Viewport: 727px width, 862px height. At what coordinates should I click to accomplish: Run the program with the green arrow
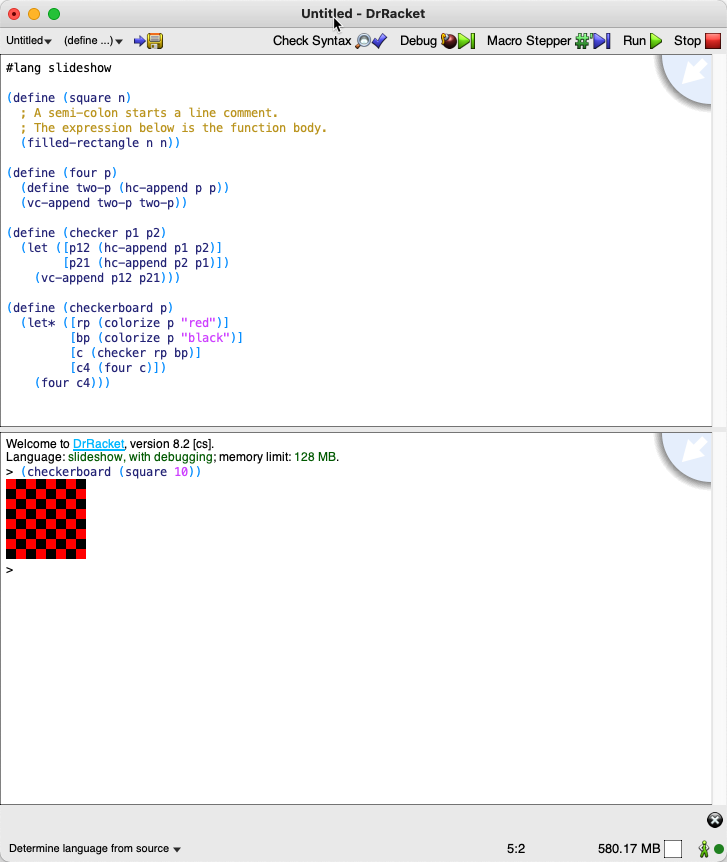tap(643, 41)
